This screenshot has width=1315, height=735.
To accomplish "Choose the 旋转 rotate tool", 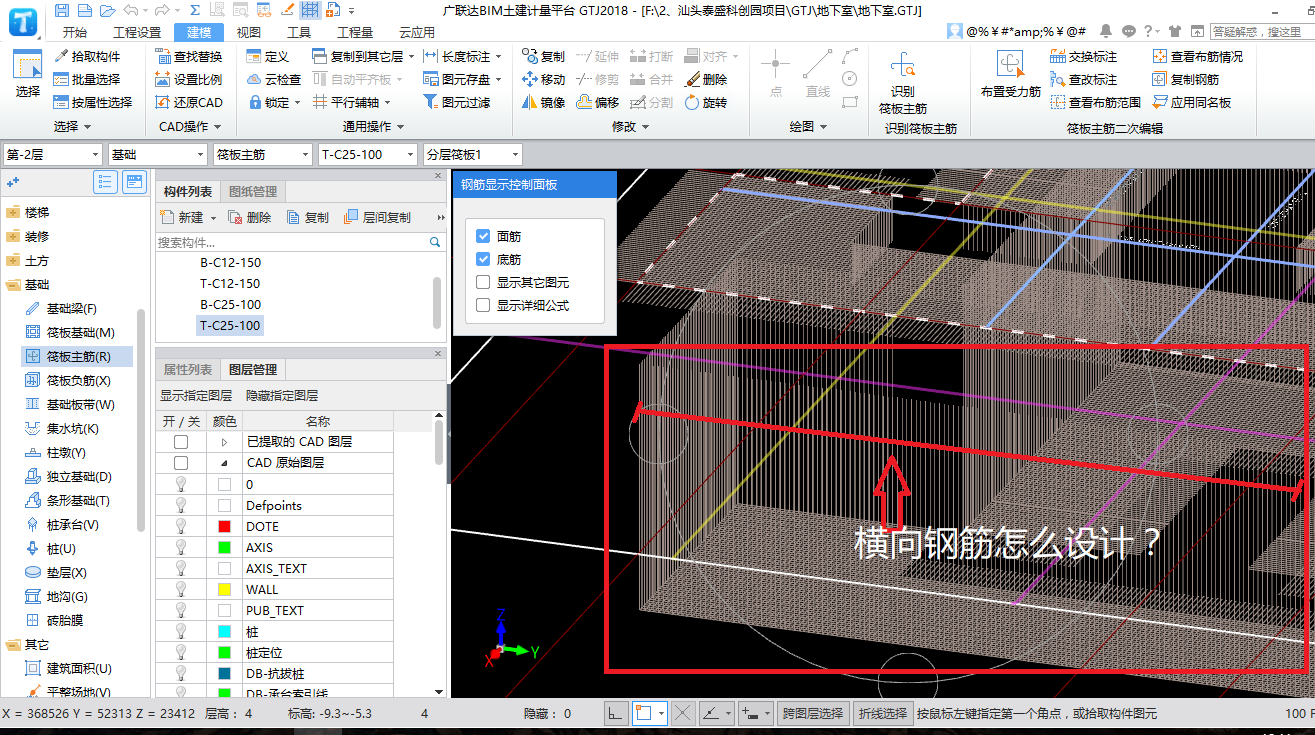I will point(706,102).
